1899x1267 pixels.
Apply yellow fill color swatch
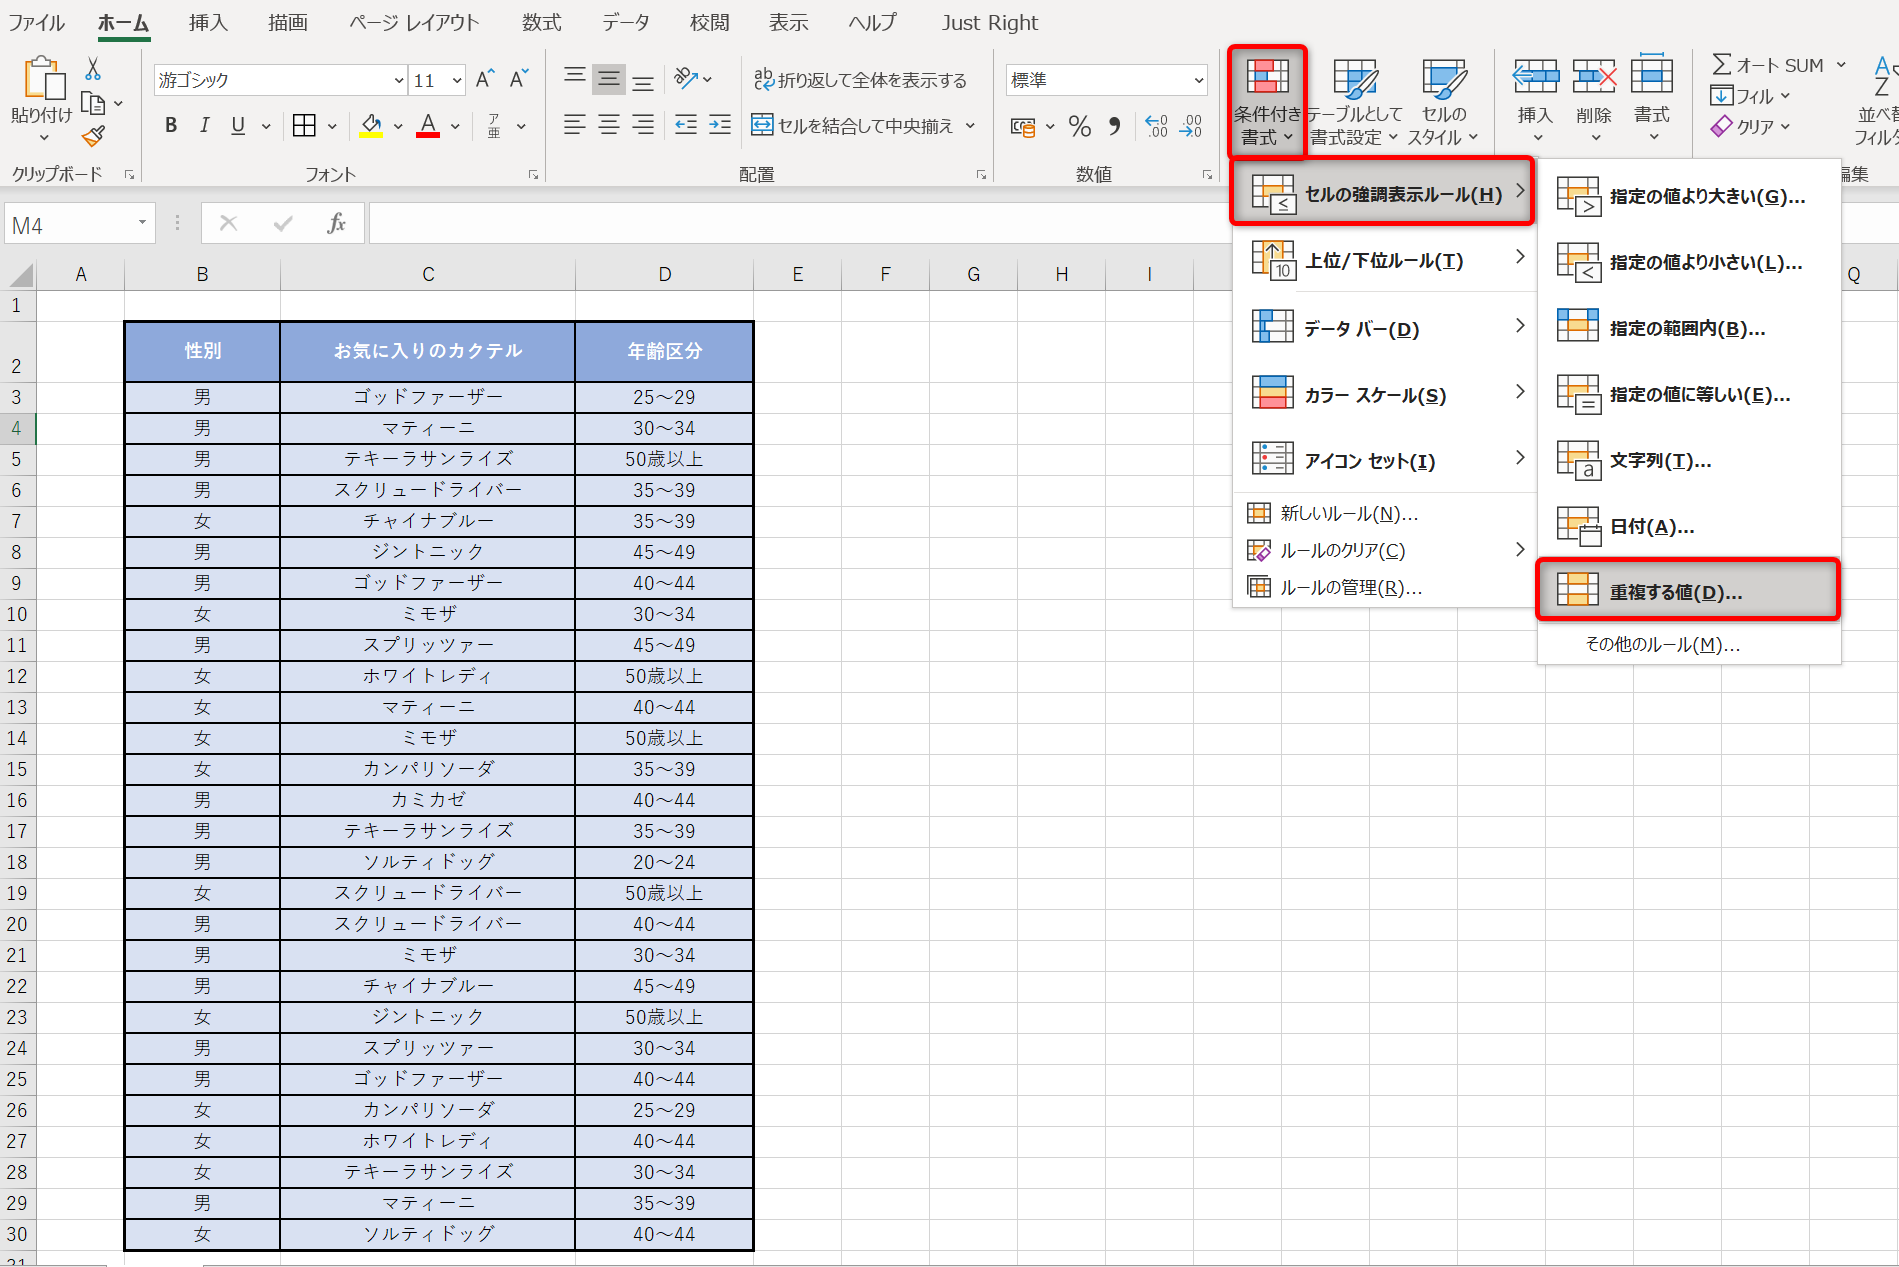[x=371, y=126]
